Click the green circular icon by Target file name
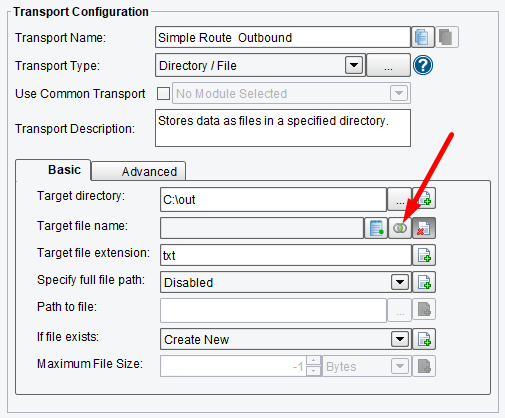The width and height of the screenshot is (505, 418). pyautogui.click(x=400, y=228)
